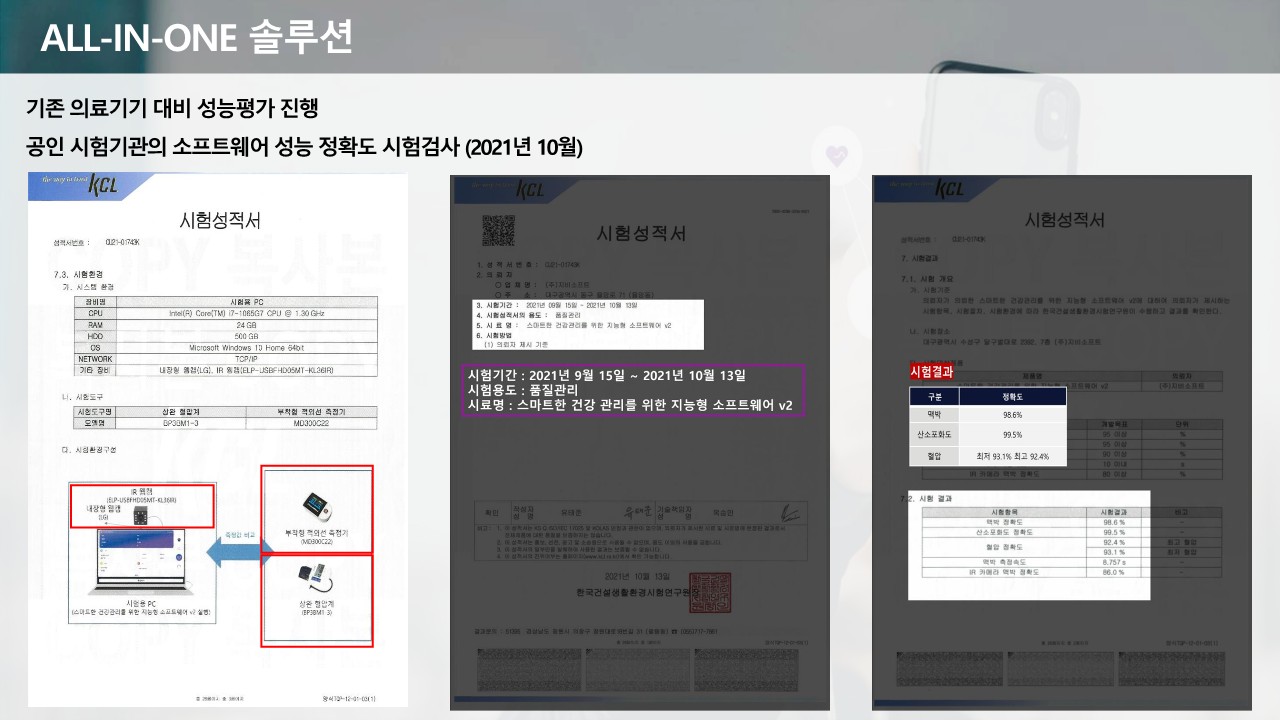The image size is (1280, 720).
Task: Click the highlighted '3. 시험기간' line on the certificate
Action: click(558, 305)
